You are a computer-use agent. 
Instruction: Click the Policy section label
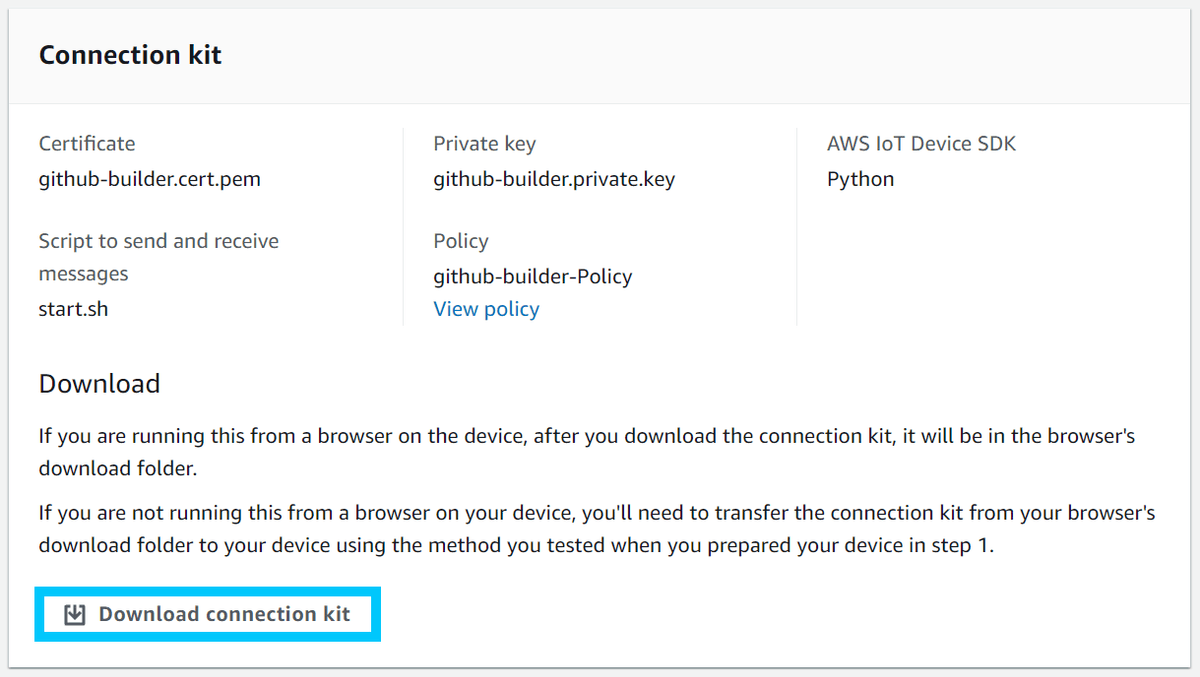460,241
